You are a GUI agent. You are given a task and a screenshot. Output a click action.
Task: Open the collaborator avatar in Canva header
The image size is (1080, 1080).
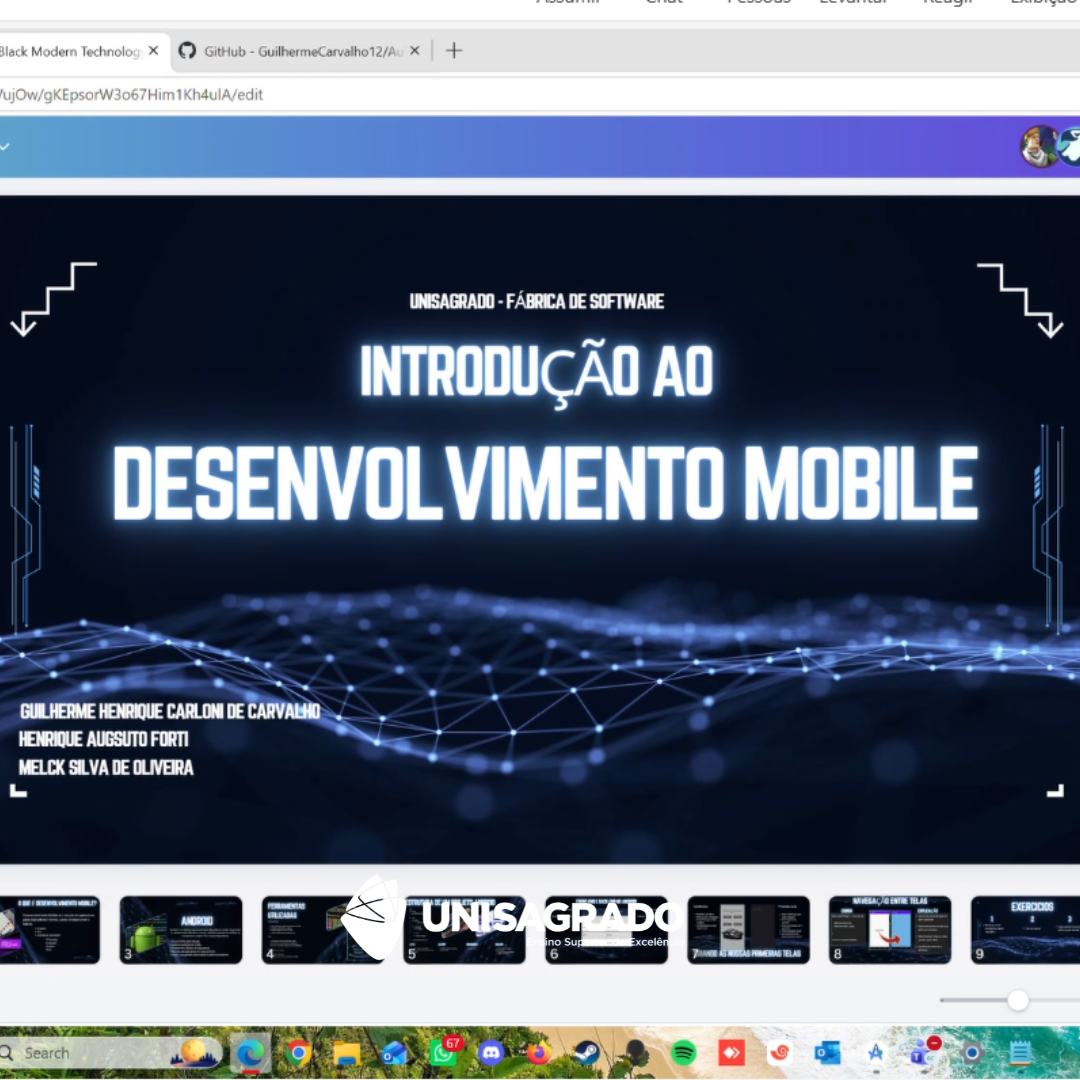[1039, 146]
